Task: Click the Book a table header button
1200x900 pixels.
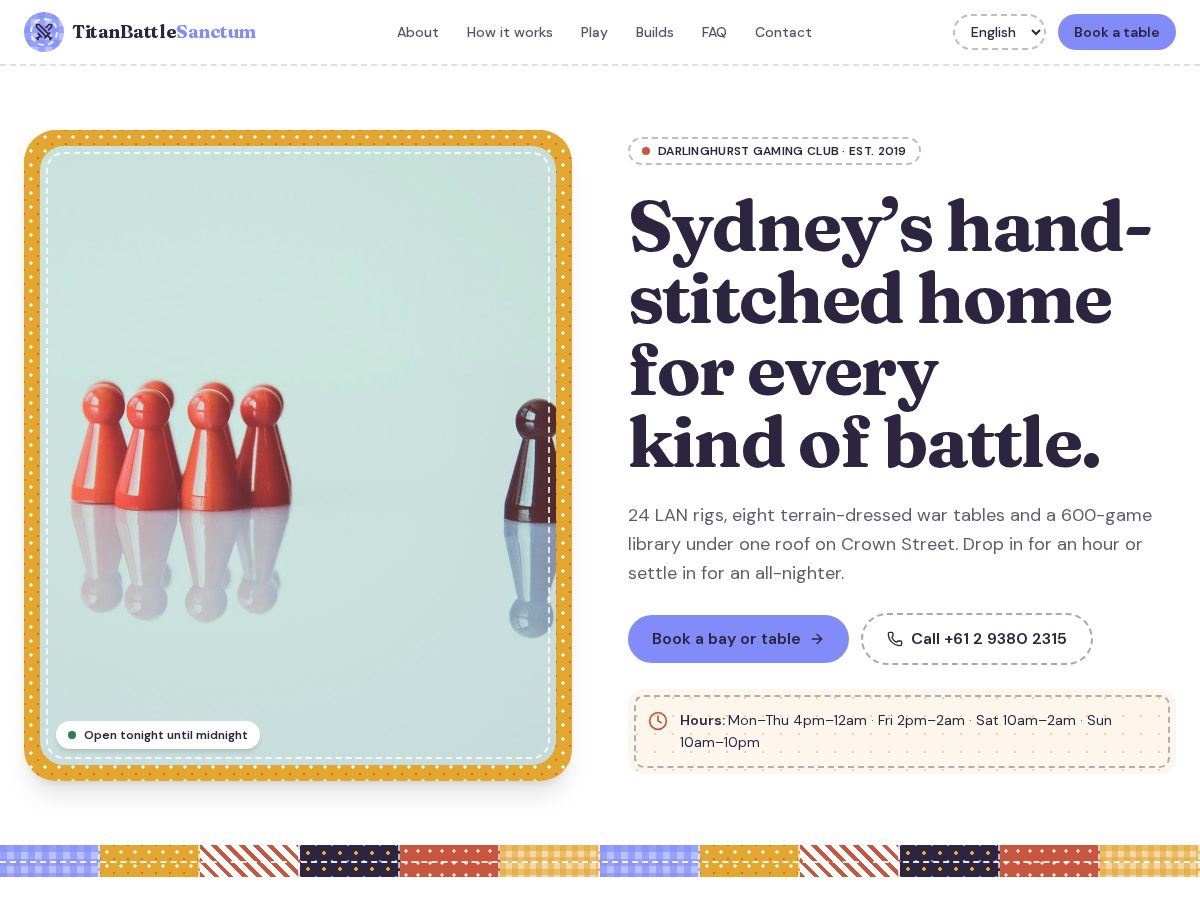Action: point(1117,32)
